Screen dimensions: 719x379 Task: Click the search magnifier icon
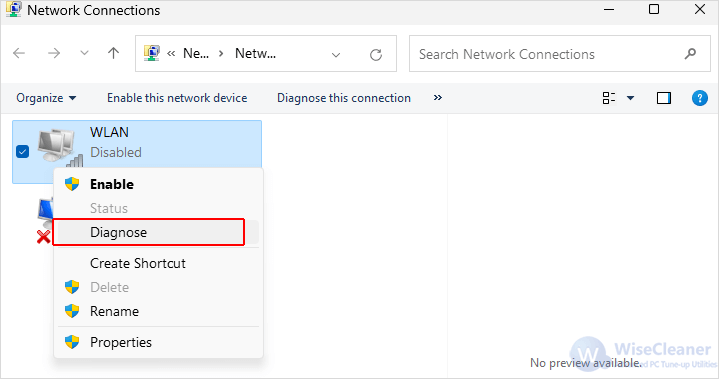click(x=690, y=54)
